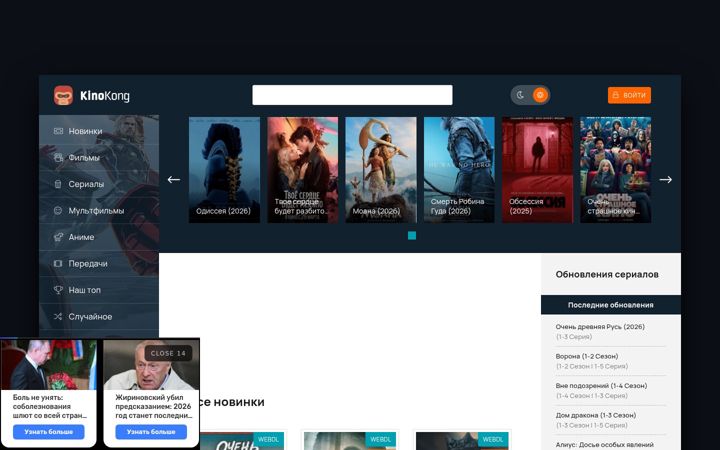720x450 pixels.
Task: Open Аниме in the sidebar menu
Action: tap(99, 237)
